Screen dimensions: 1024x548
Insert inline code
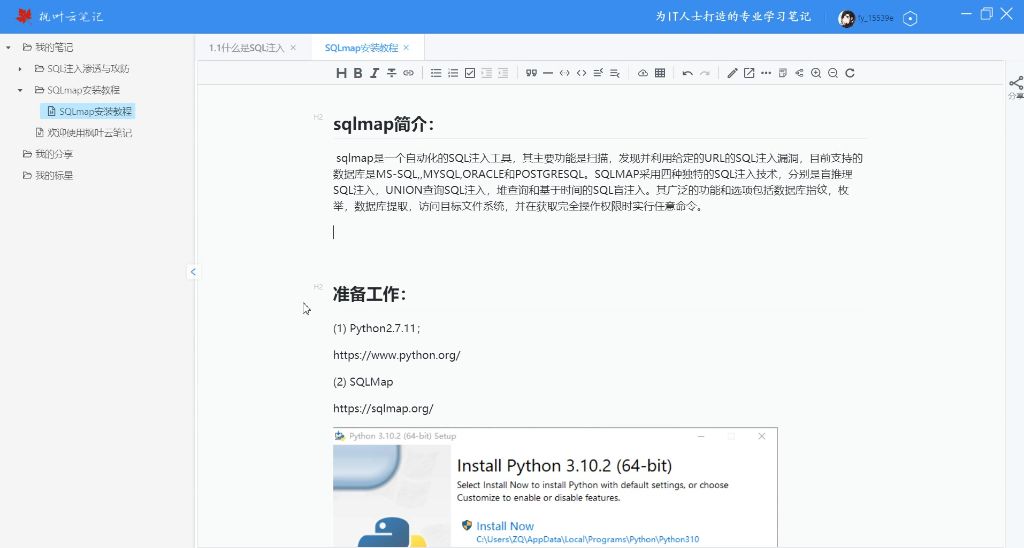564,73
